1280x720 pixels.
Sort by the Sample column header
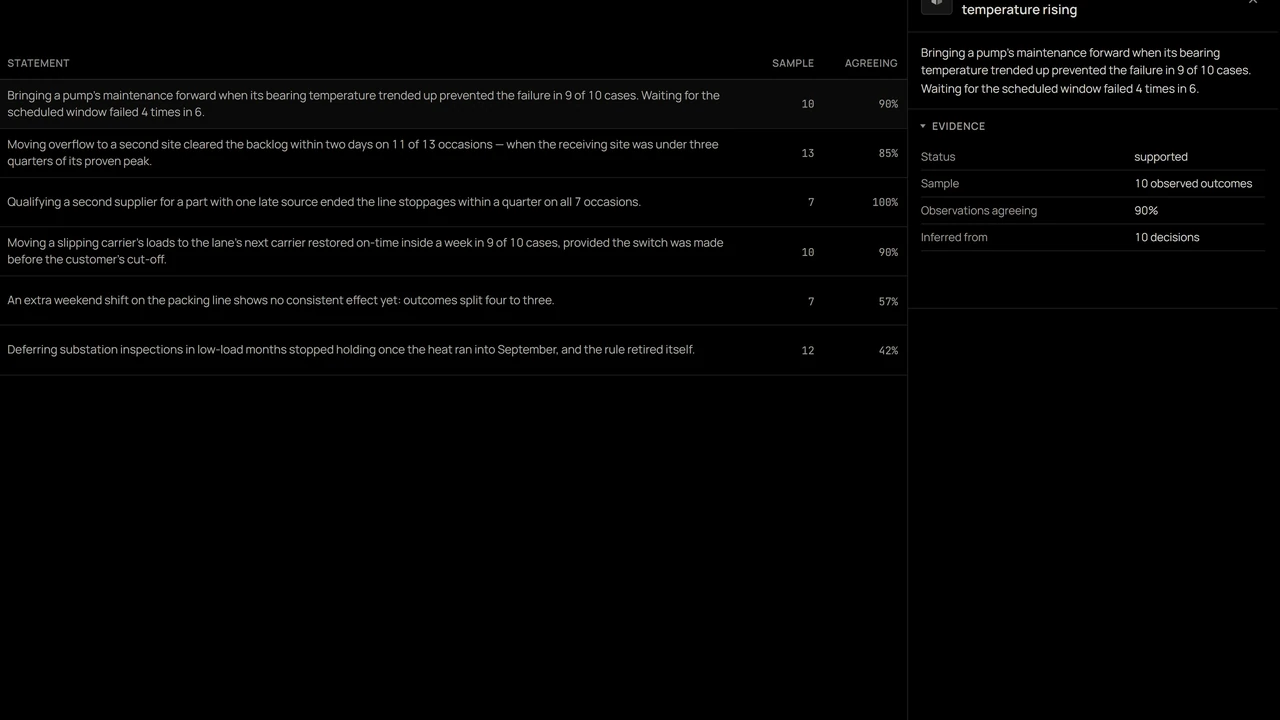click(793, 63)
